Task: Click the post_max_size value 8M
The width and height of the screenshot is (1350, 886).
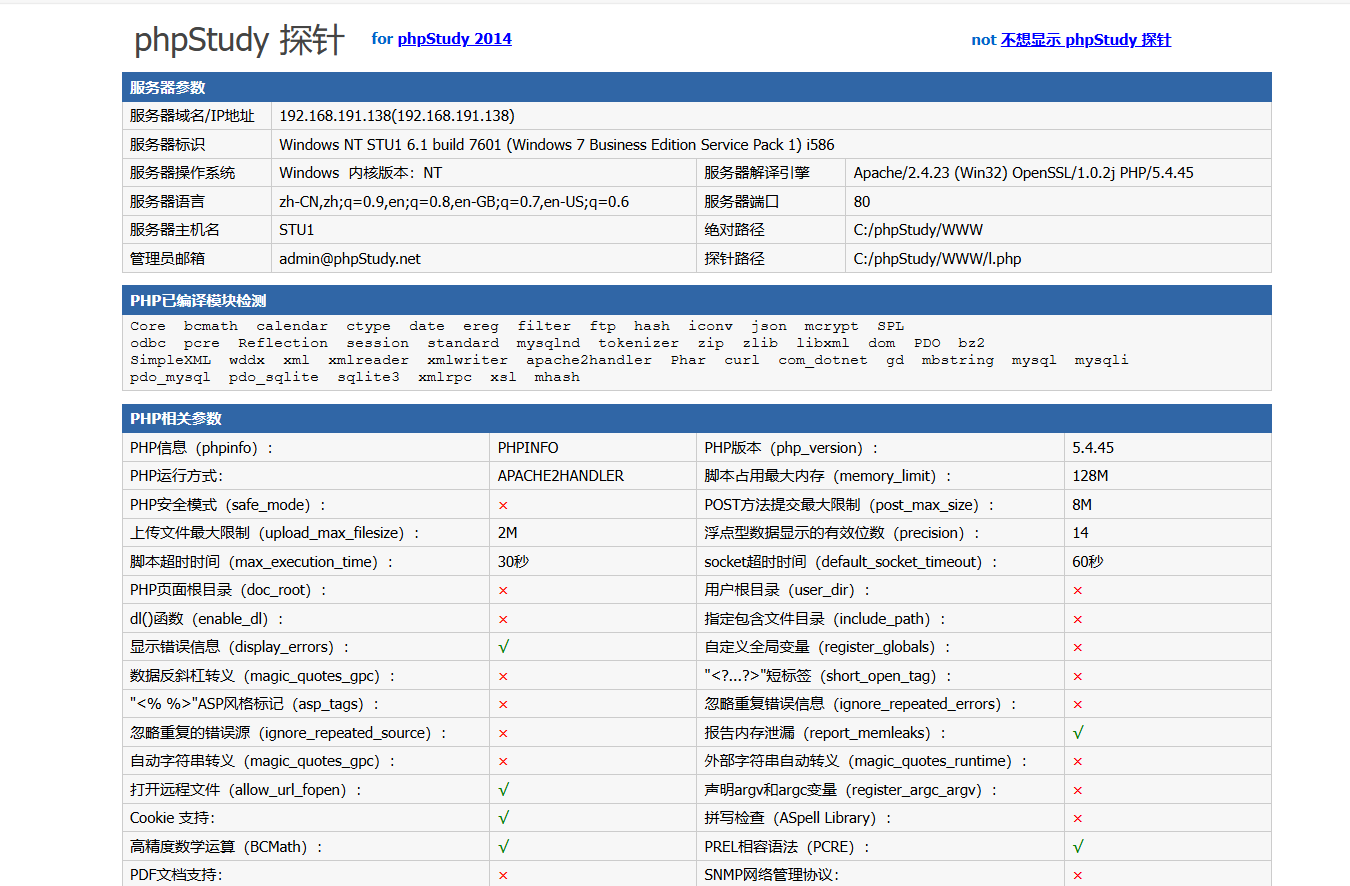Action: tap(1082, 505)
